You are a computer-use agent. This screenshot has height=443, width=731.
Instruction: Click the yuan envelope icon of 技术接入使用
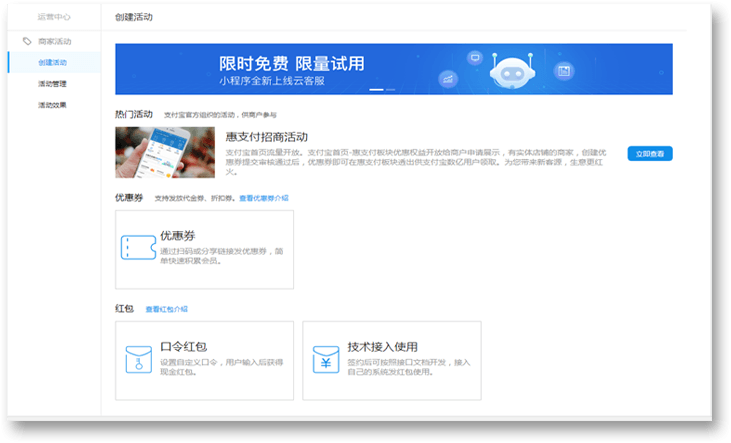325,359
